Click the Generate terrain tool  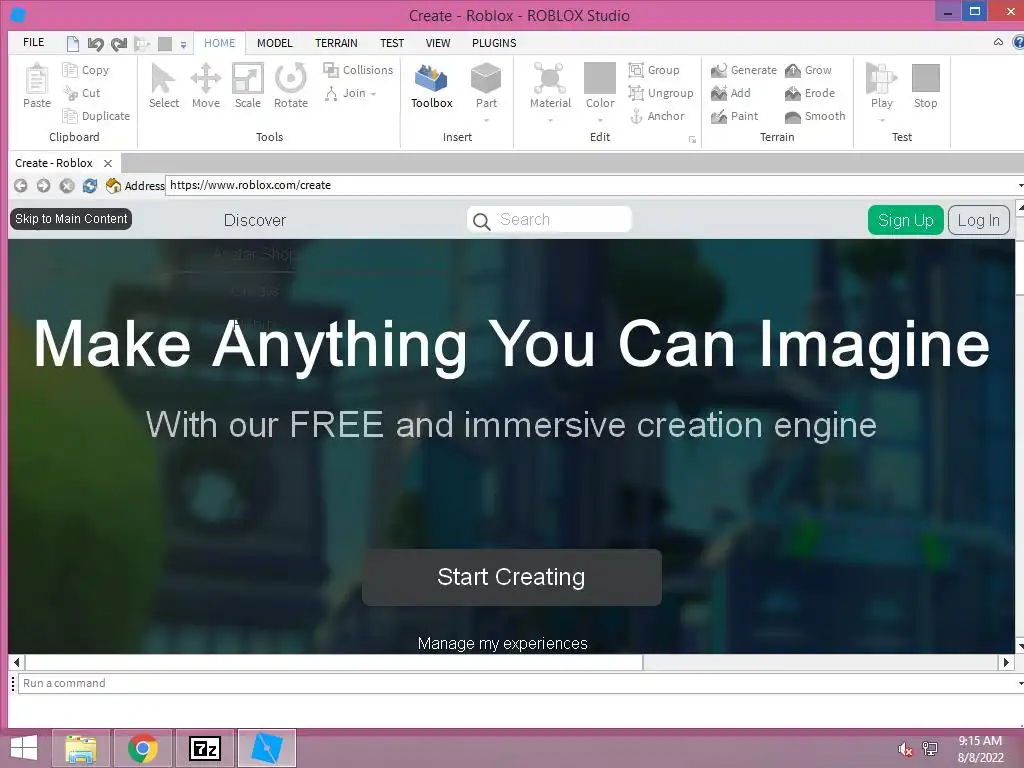pyautogui.click(x=744, y=70)
